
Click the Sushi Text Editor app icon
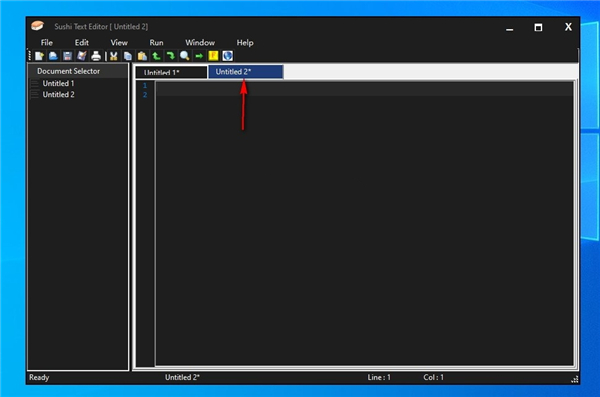tap(38, 26)
